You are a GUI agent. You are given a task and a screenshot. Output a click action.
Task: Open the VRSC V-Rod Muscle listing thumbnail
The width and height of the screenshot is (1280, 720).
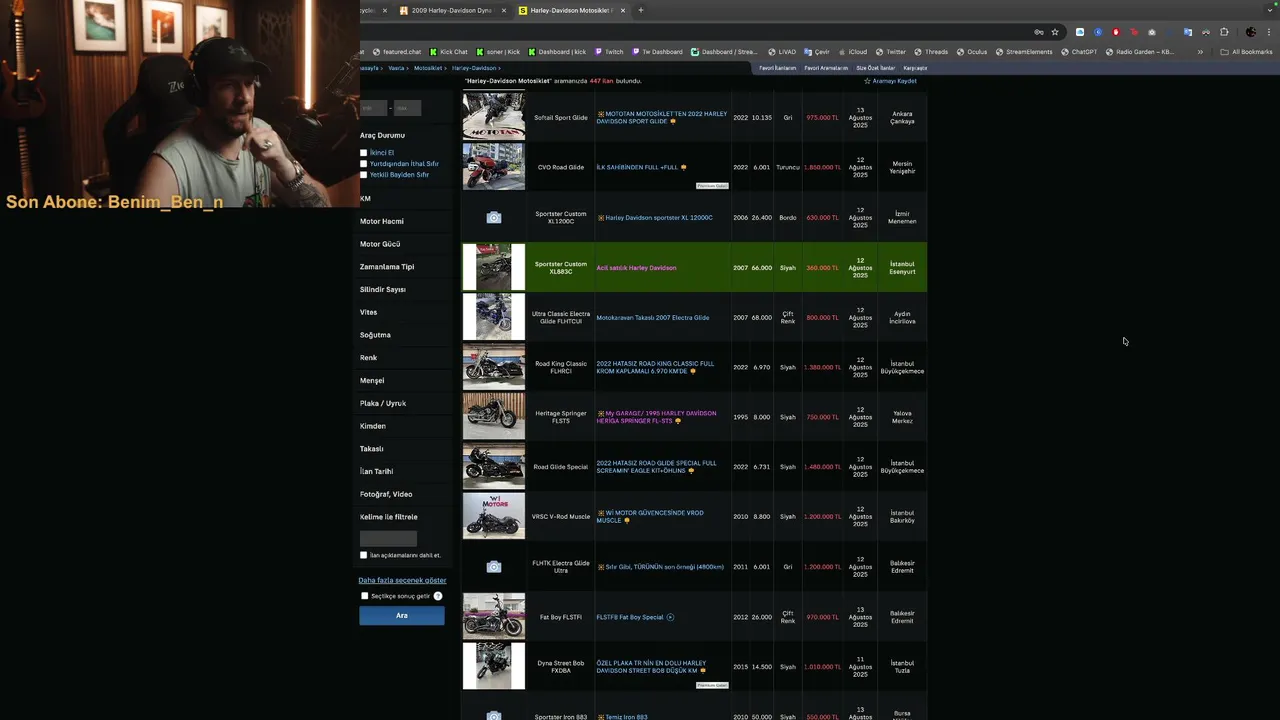(x=494, y=516)
